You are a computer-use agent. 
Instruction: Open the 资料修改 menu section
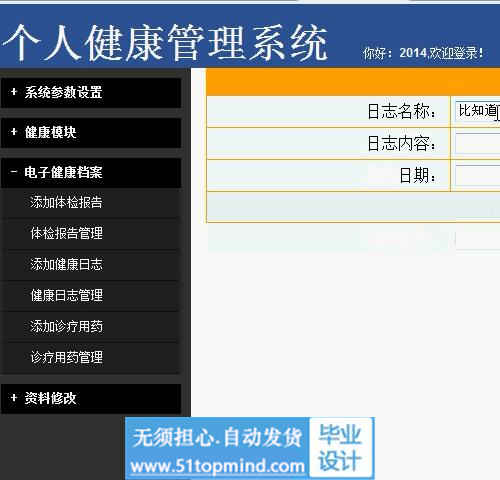click(x=91, y=399)
